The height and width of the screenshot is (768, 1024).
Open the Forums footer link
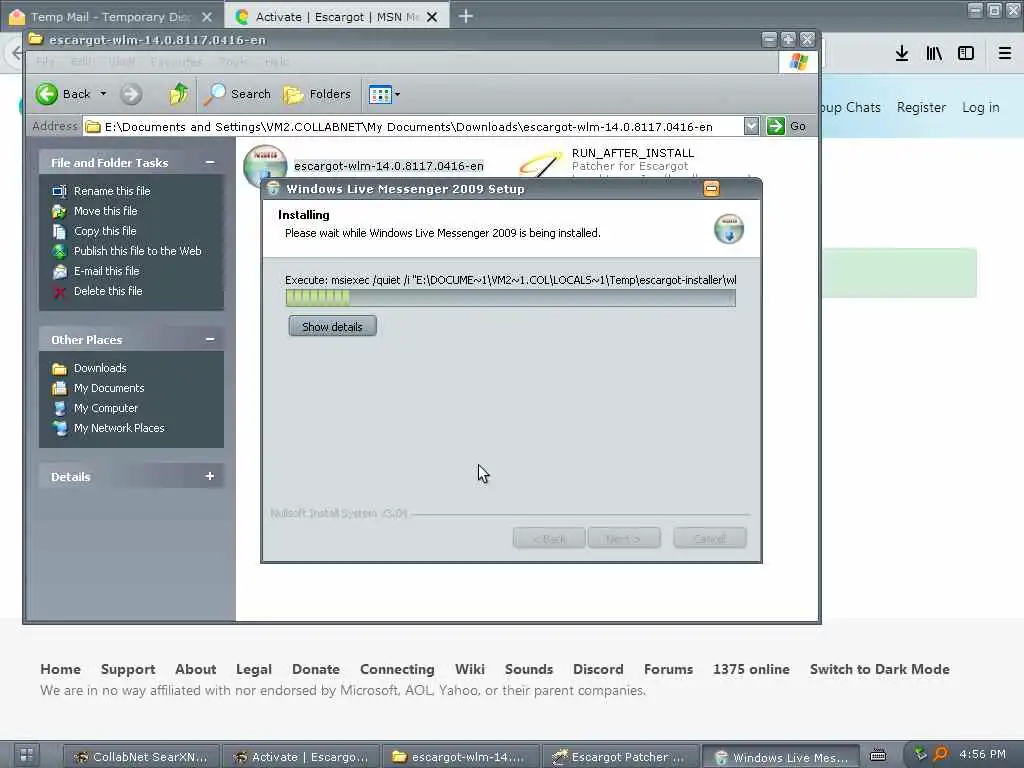(x=668, y=669)
